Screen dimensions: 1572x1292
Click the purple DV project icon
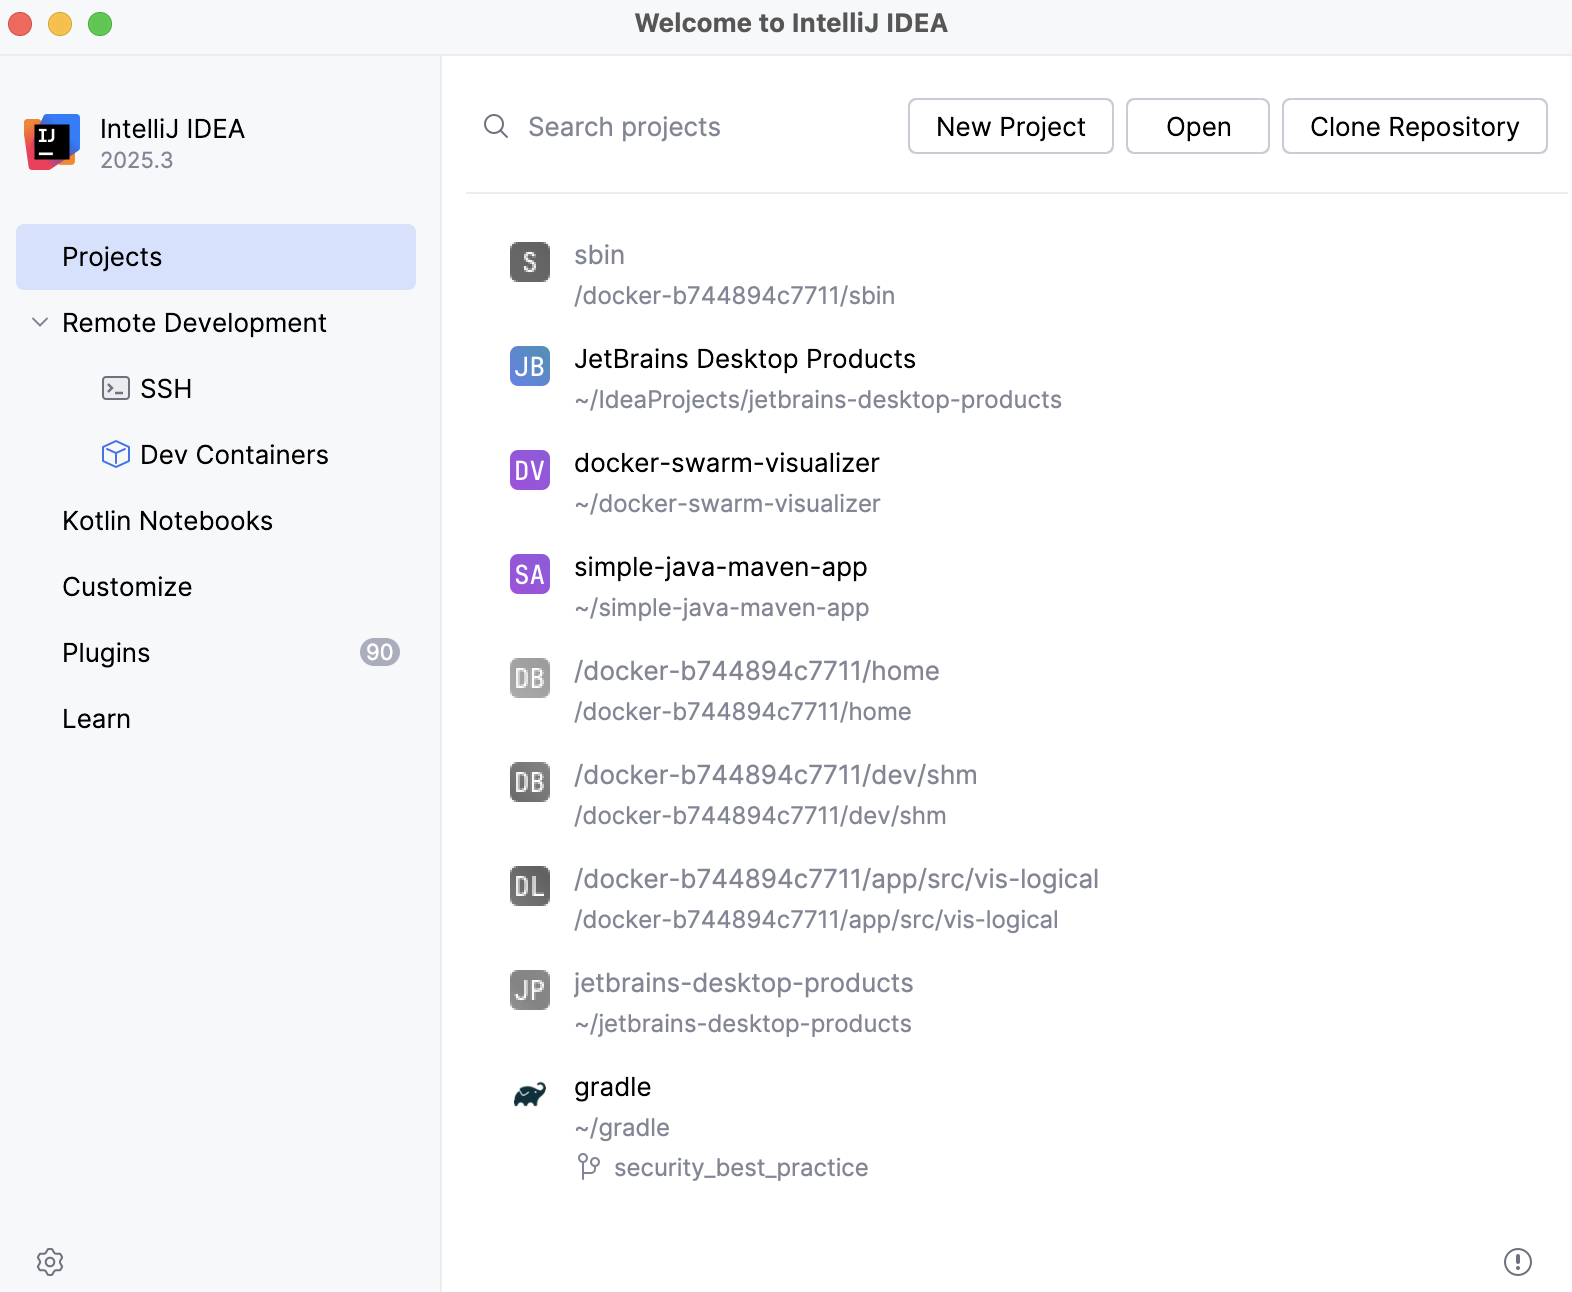pyautogui.click(x=530, y=470)
